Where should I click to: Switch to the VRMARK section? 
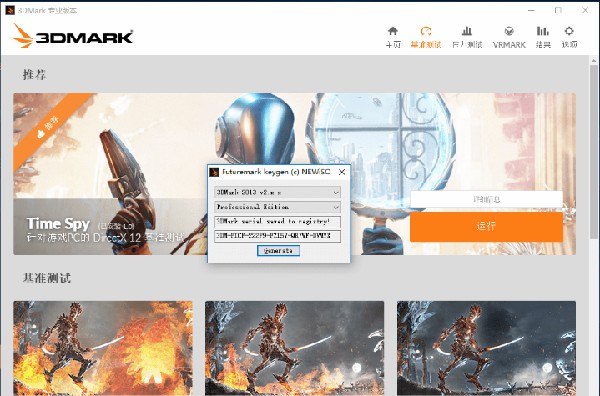pos(509,37)
